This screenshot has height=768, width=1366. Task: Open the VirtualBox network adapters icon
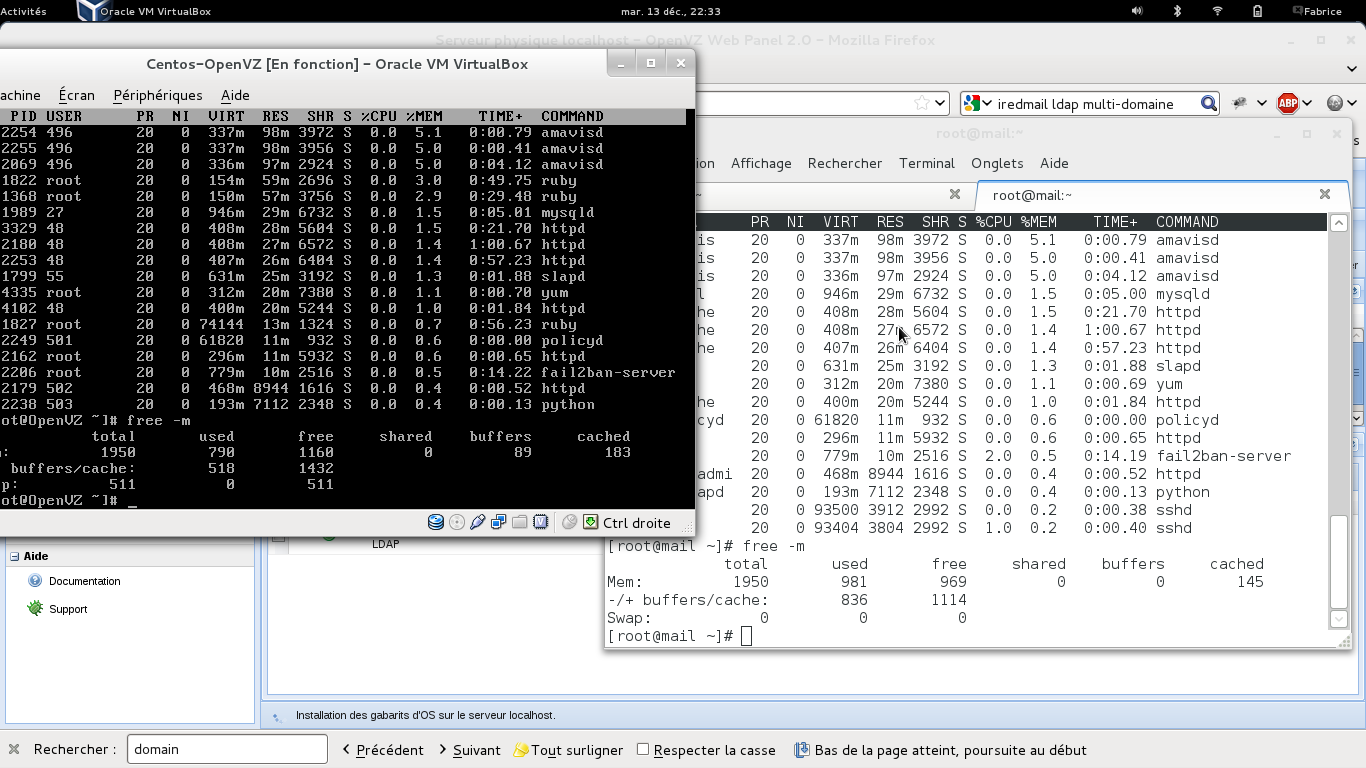click(498, 522)
